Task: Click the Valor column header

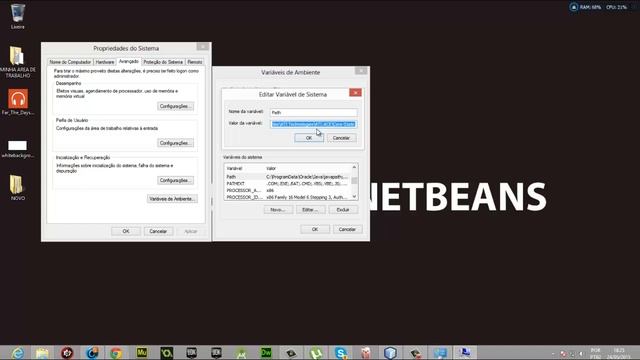Action: point(307,168)
